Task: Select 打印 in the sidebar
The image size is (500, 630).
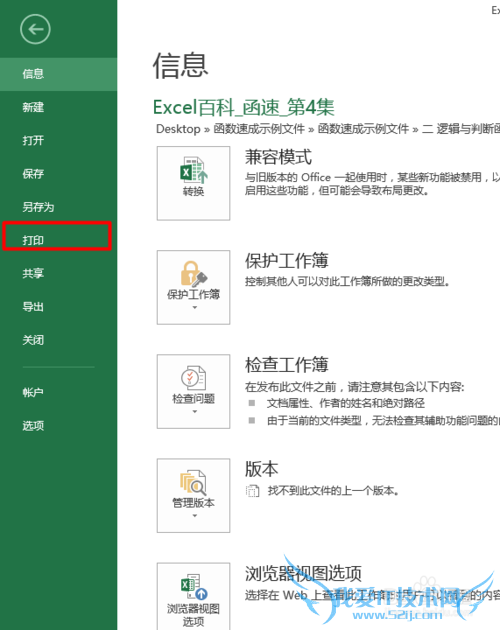Action: (x=57, y=240)
